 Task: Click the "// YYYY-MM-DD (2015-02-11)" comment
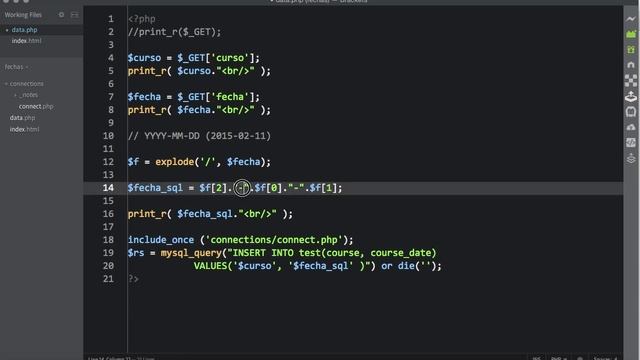[199, 136]
